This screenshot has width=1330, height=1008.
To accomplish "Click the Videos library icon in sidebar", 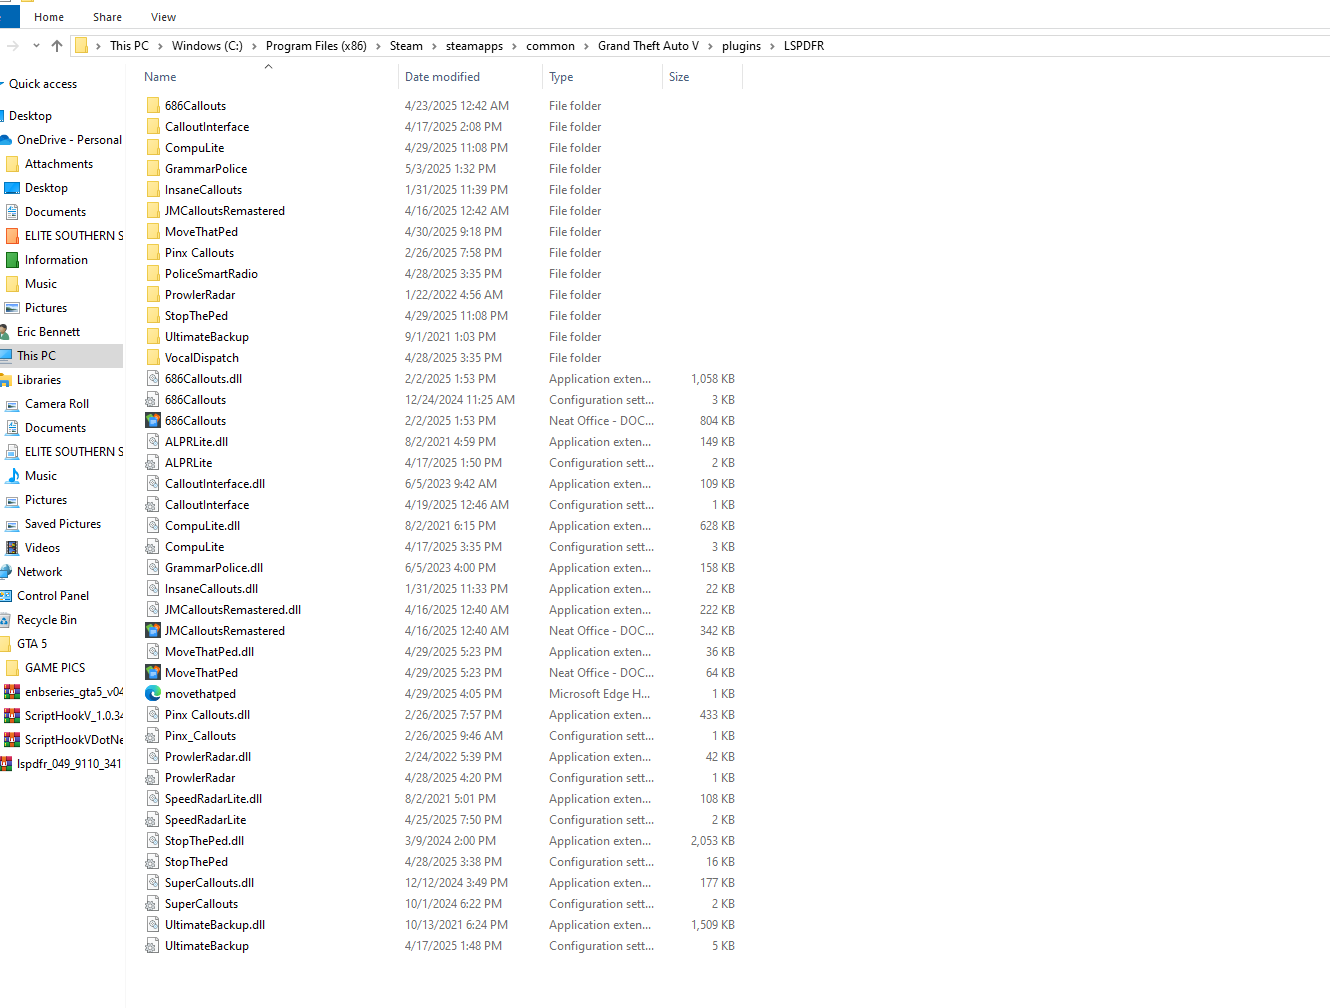I will (x=12, y=548).
